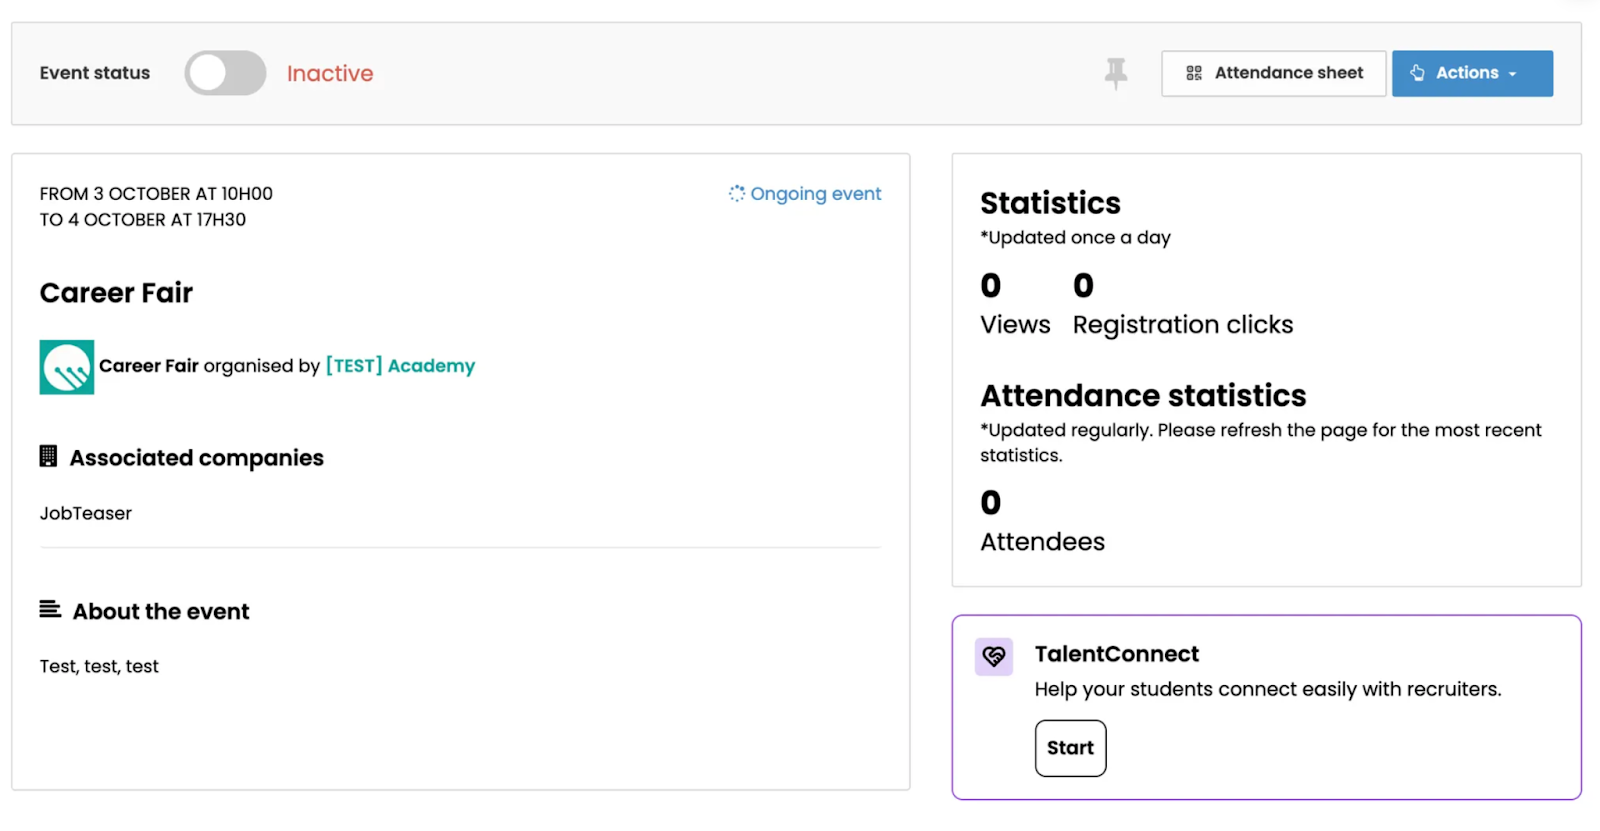
Task: Toggle the Event status switch
Action: [x=225, y=73]
